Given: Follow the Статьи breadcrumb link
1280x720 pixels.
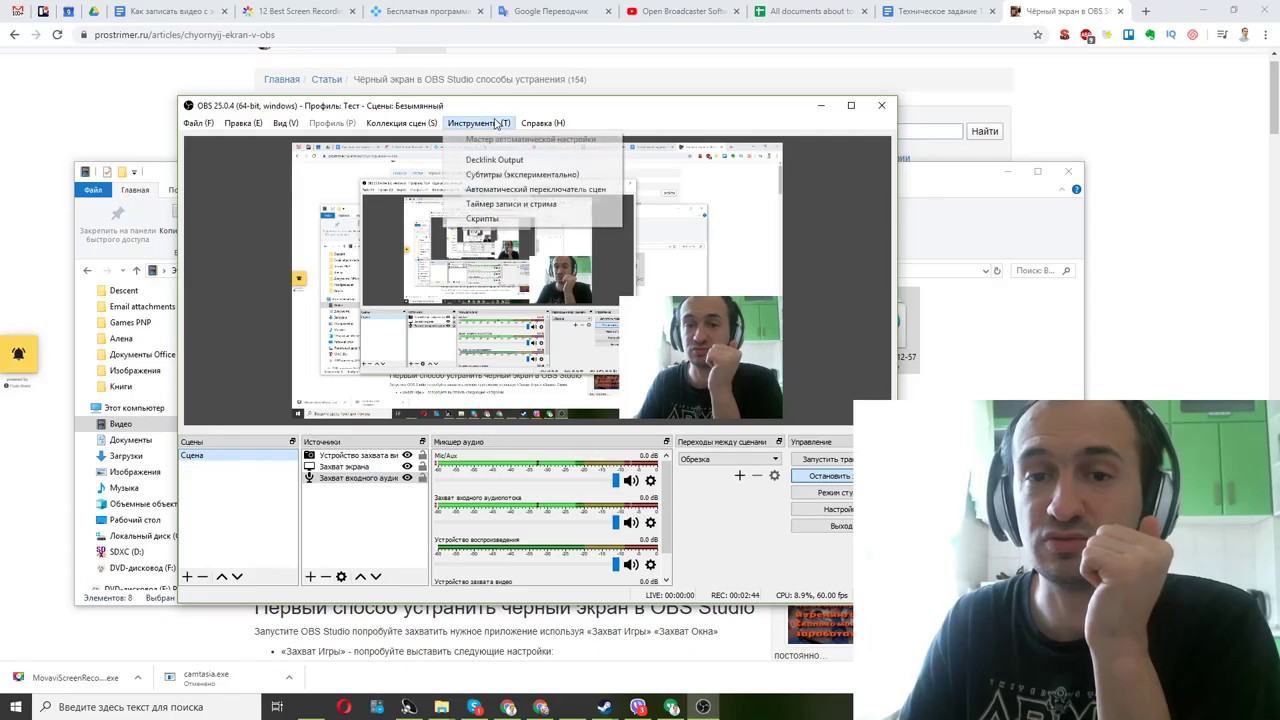Looking at the screenshot, I should (326, 79).
